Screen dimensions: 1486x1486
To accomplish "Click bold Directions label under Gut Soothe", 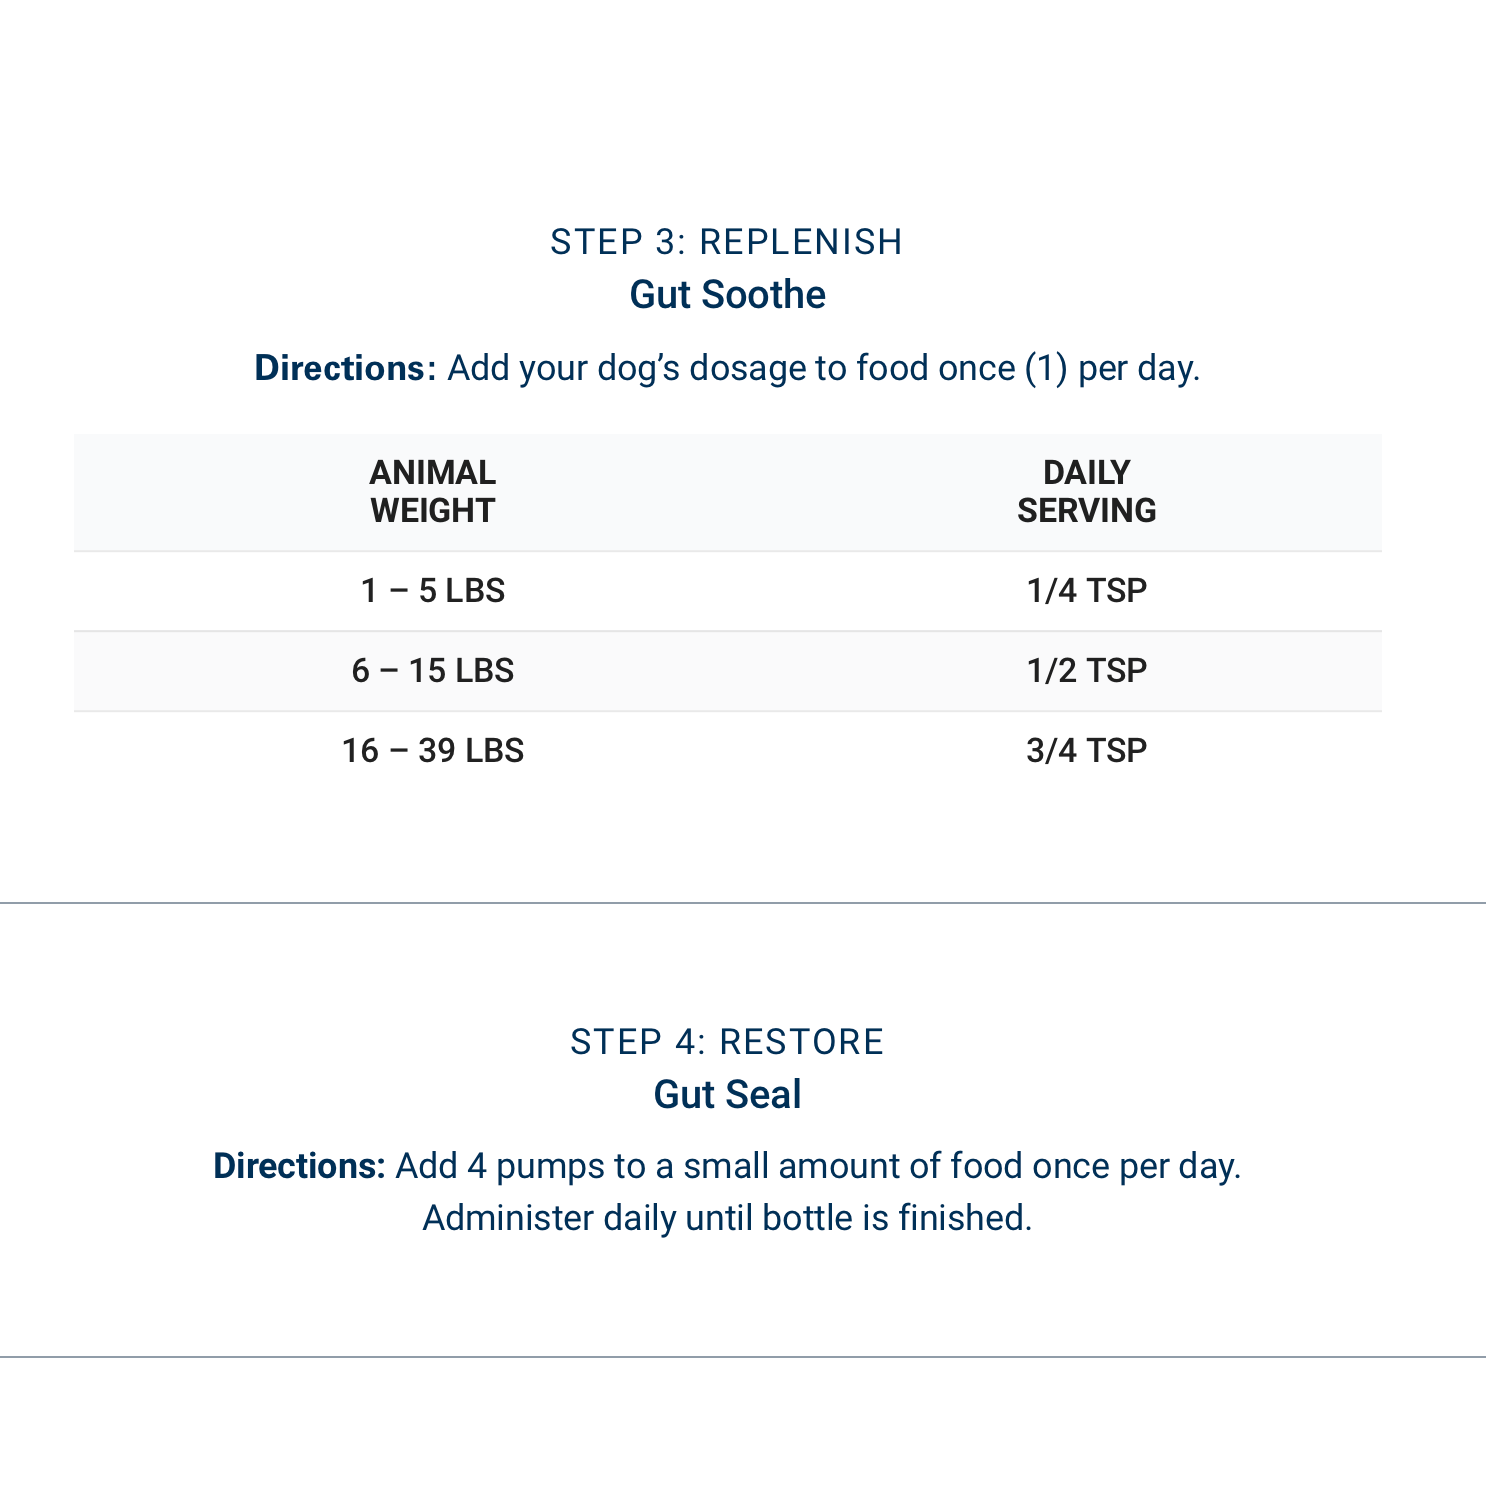I will click(345, 368).
